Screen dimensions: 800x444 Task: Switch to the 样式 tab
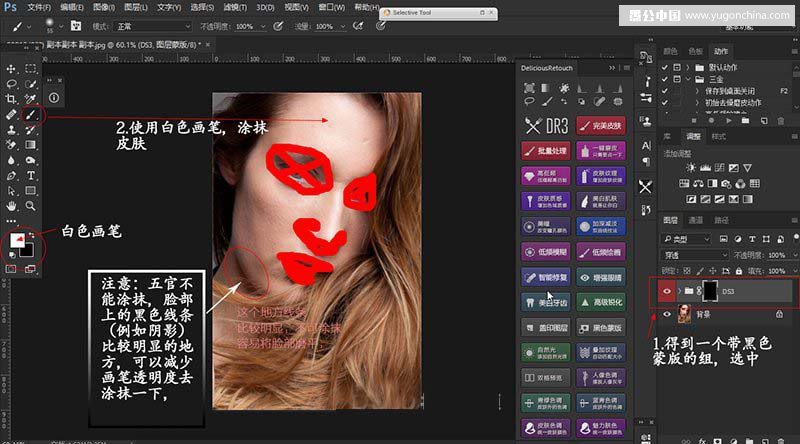click(x=719, y=136)
